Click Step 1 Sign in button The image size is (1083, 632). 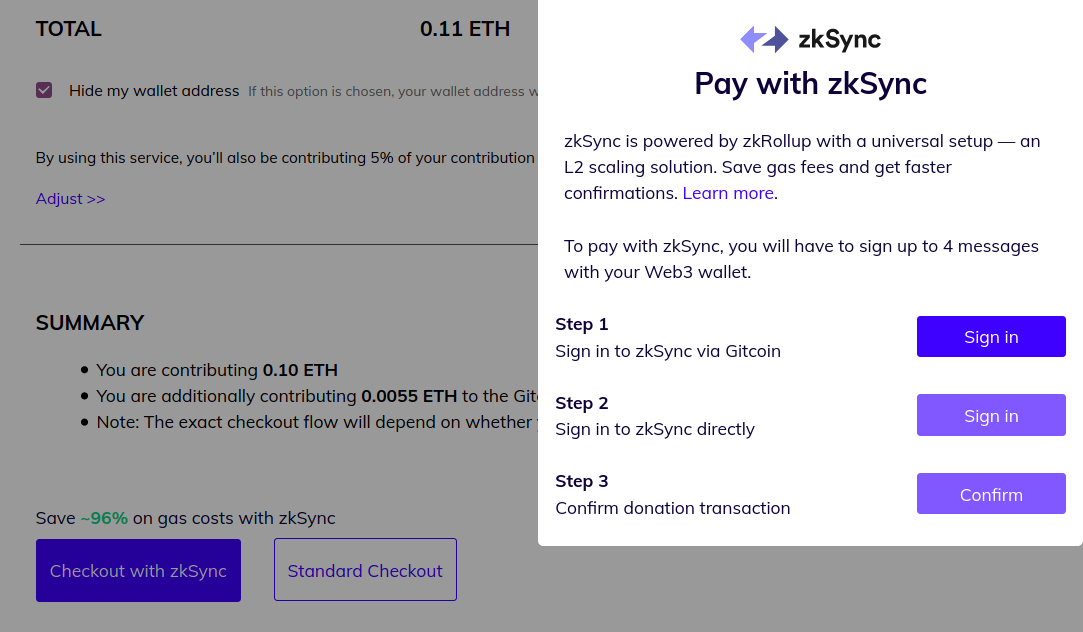pos(991,336)
